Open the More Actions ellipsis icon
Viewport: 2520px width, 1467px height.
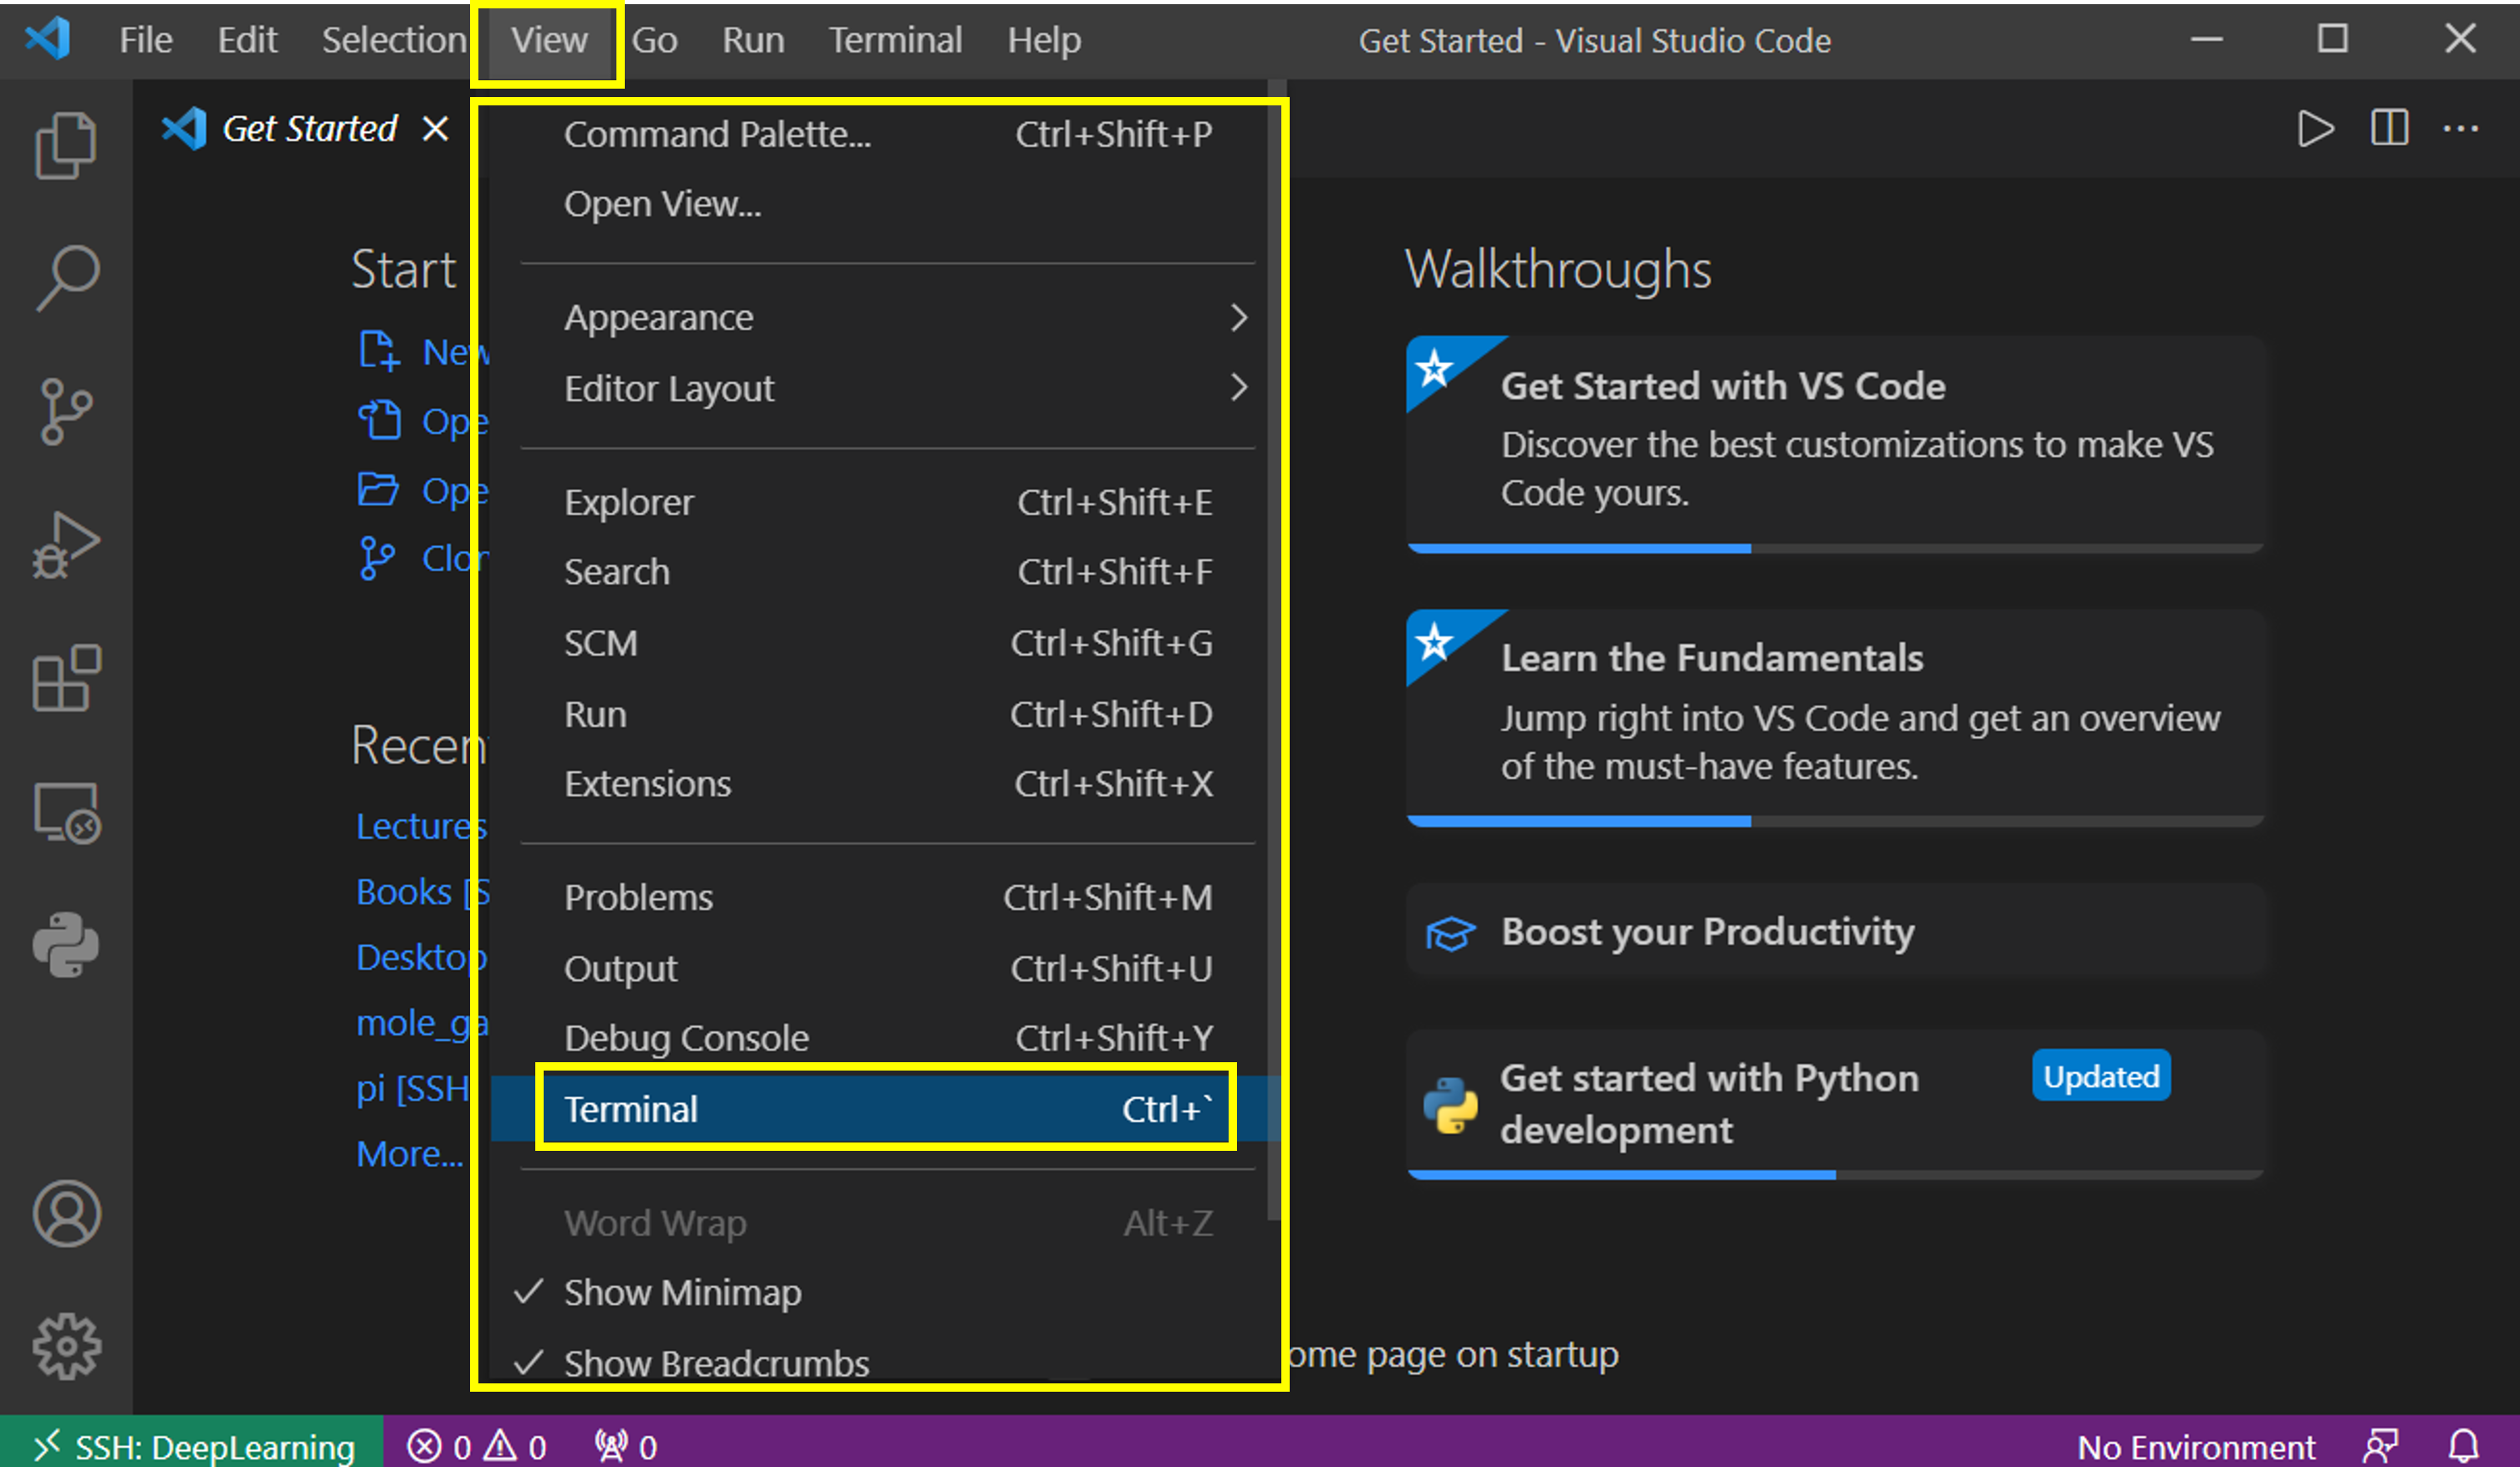pos(2461,129)
